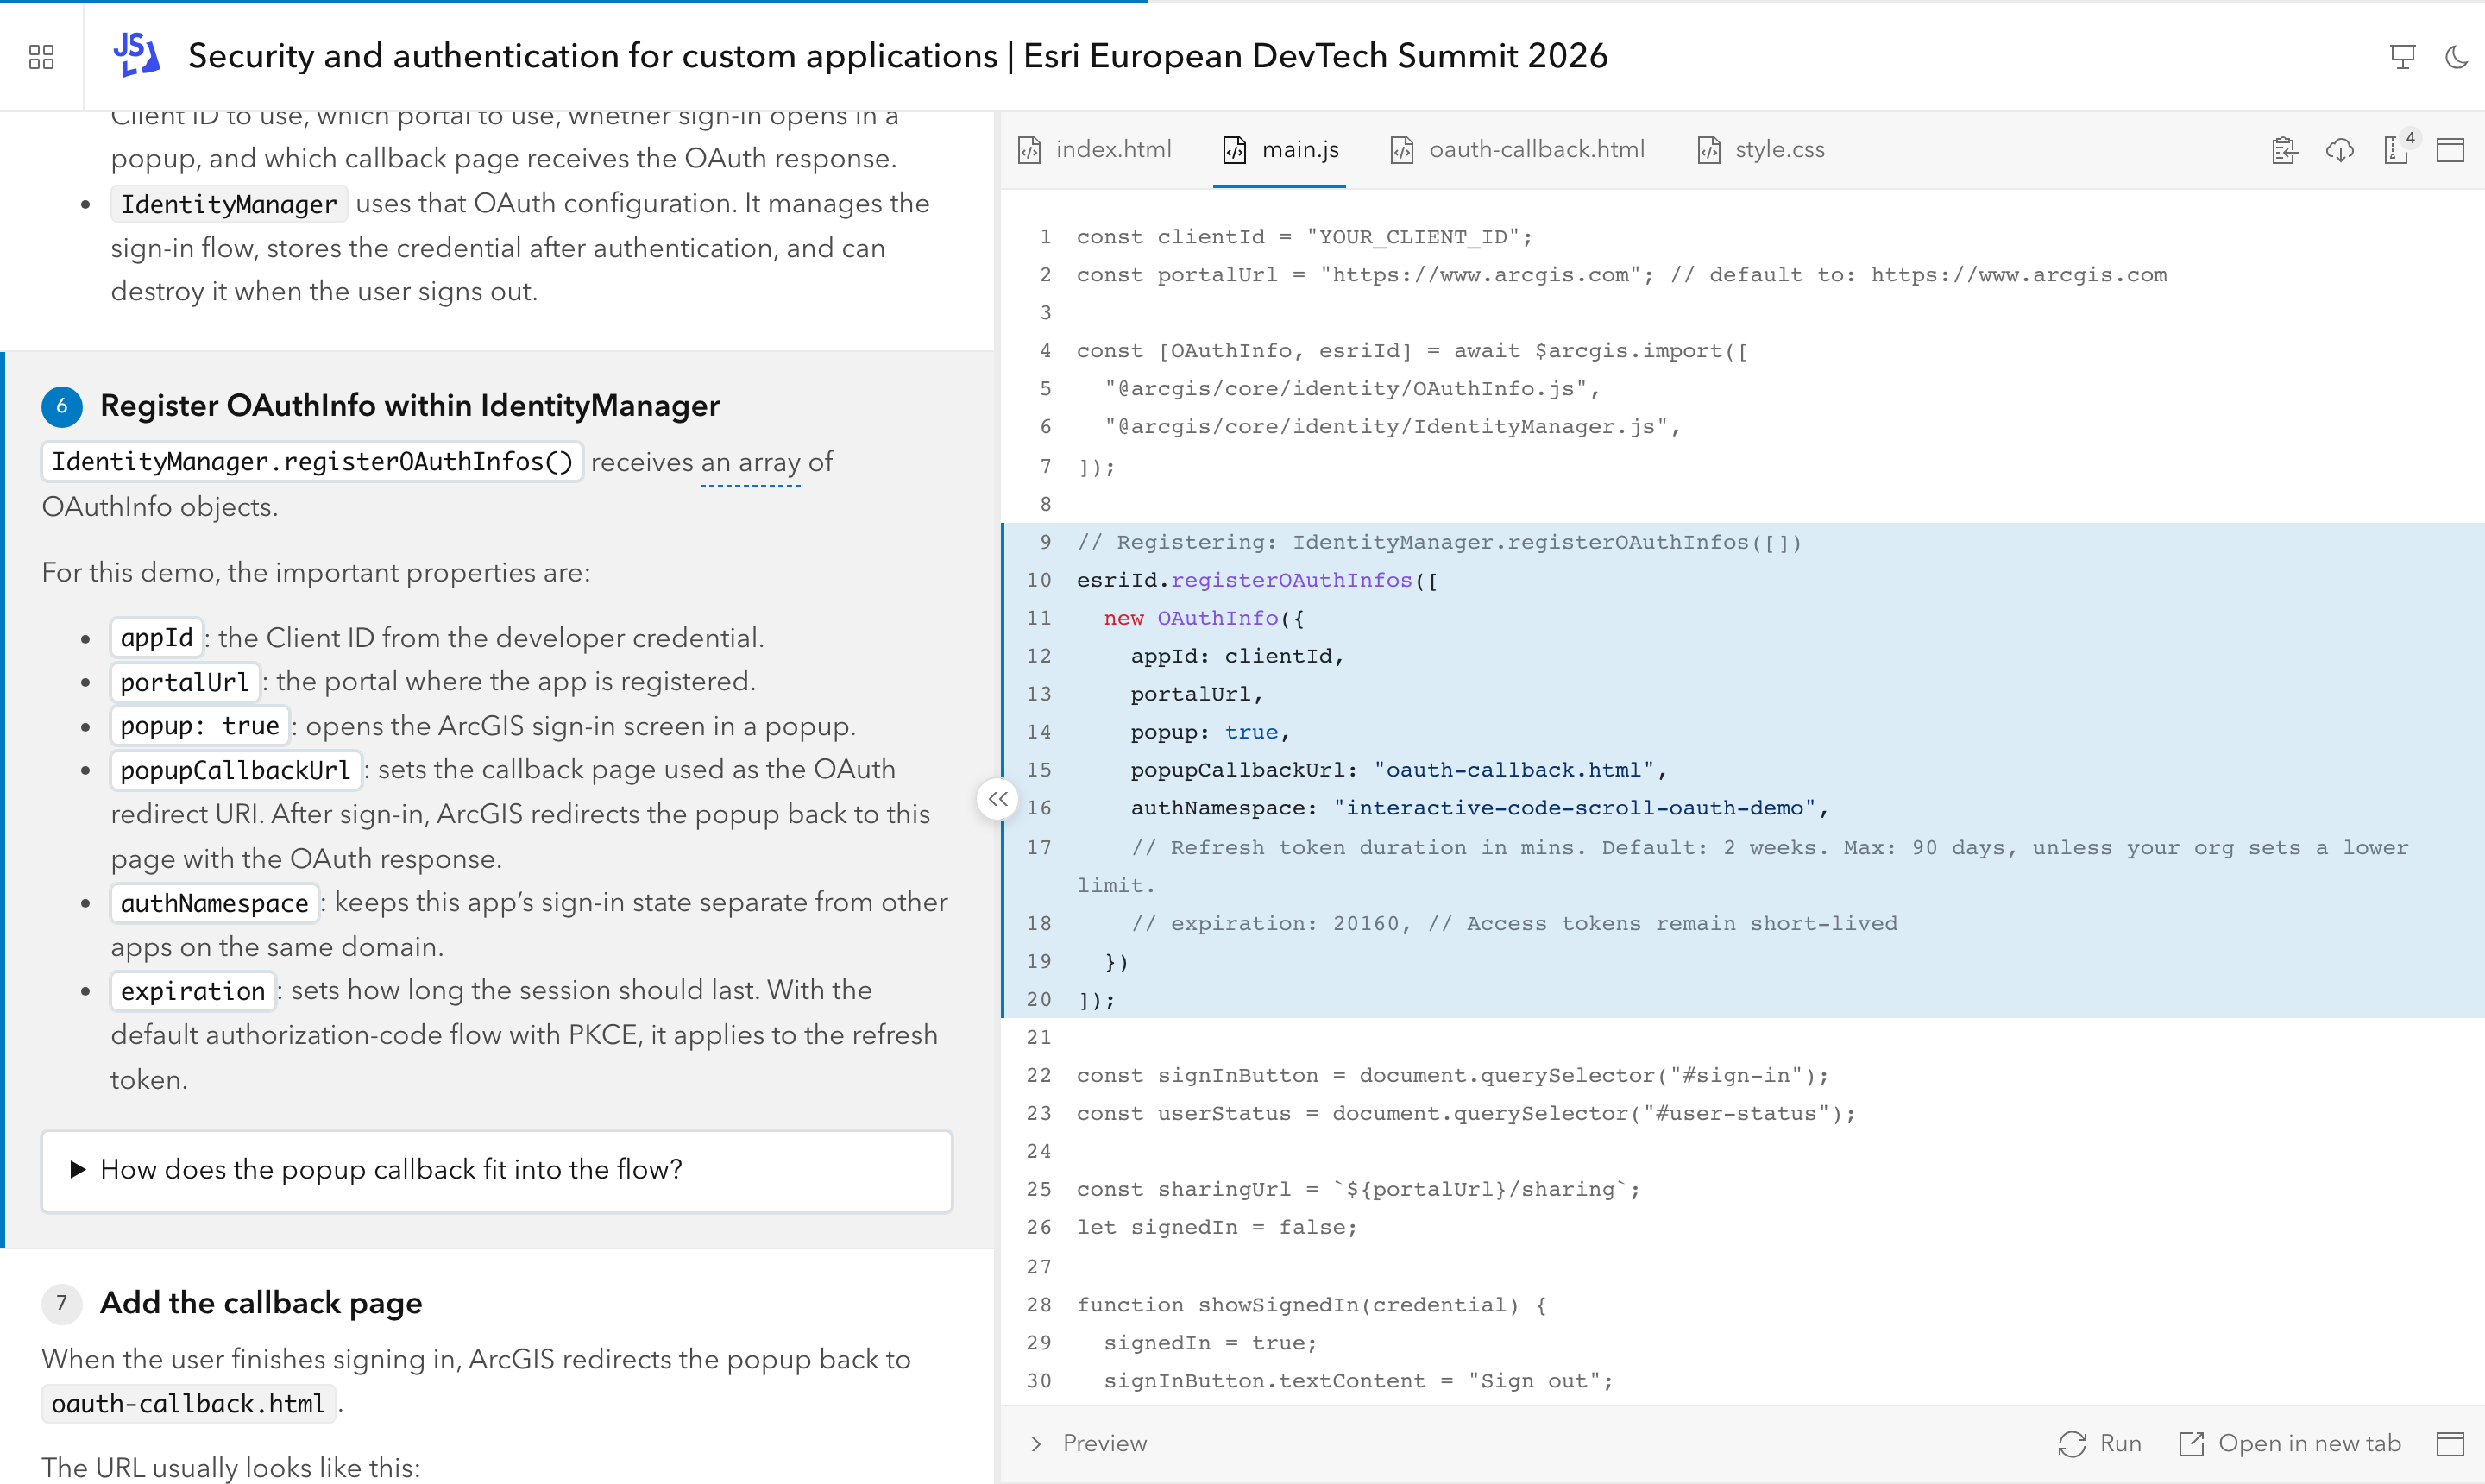The image size is (2485, 1484).
Task: Click the 'appId' code chip
Action: (x=157, y=638)
